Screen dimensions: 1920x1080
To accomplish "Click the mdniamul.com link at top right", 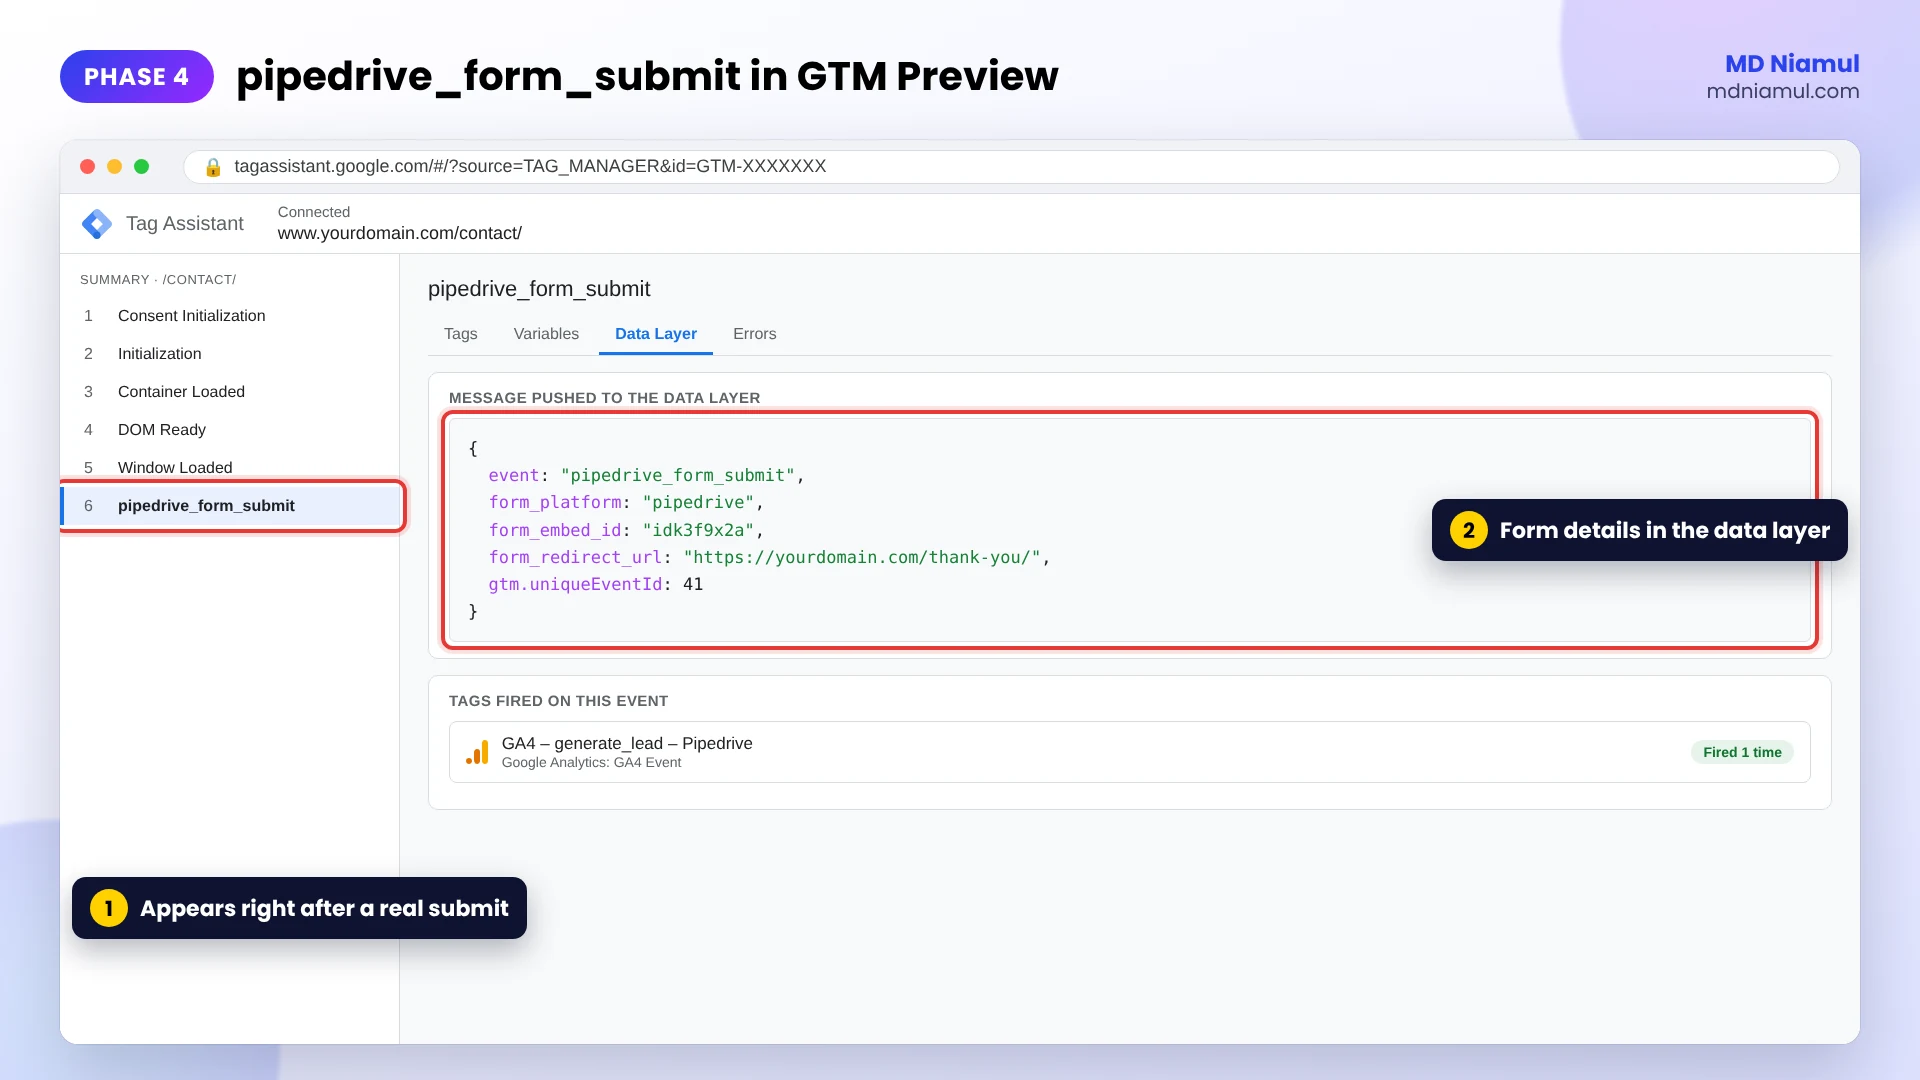I will [1783, 91].
